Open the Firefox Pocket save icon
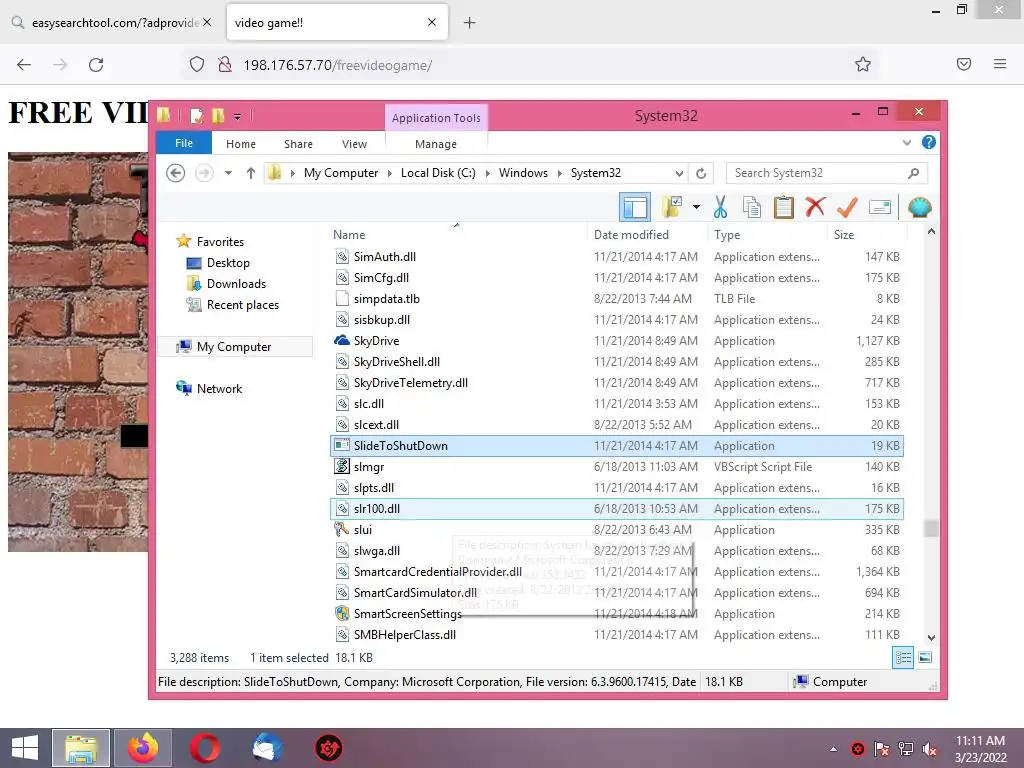1024x768 pixels. click(964, 64)
